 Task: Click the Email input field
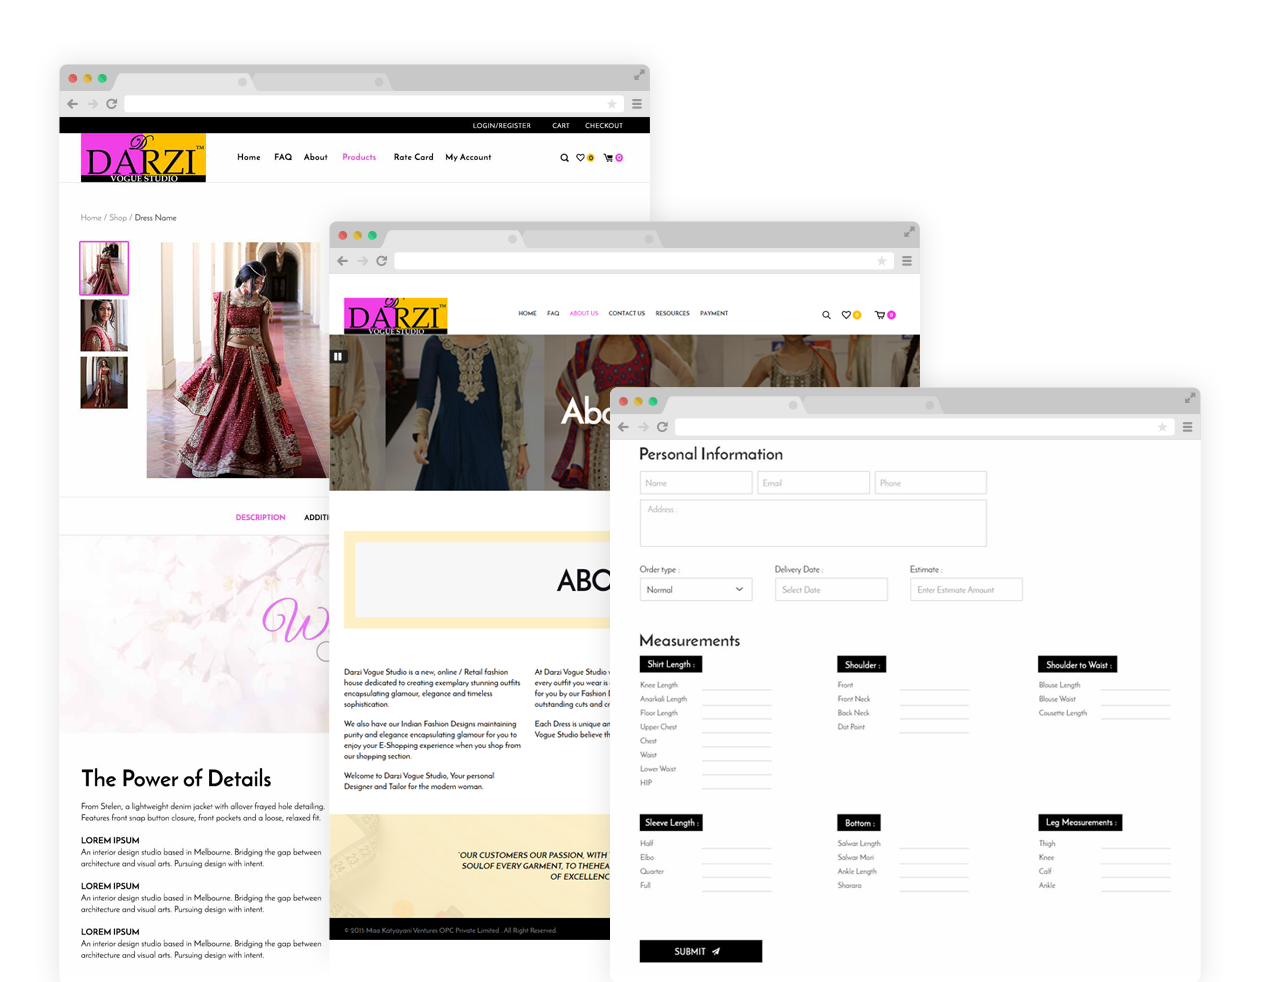pos(812,483)
